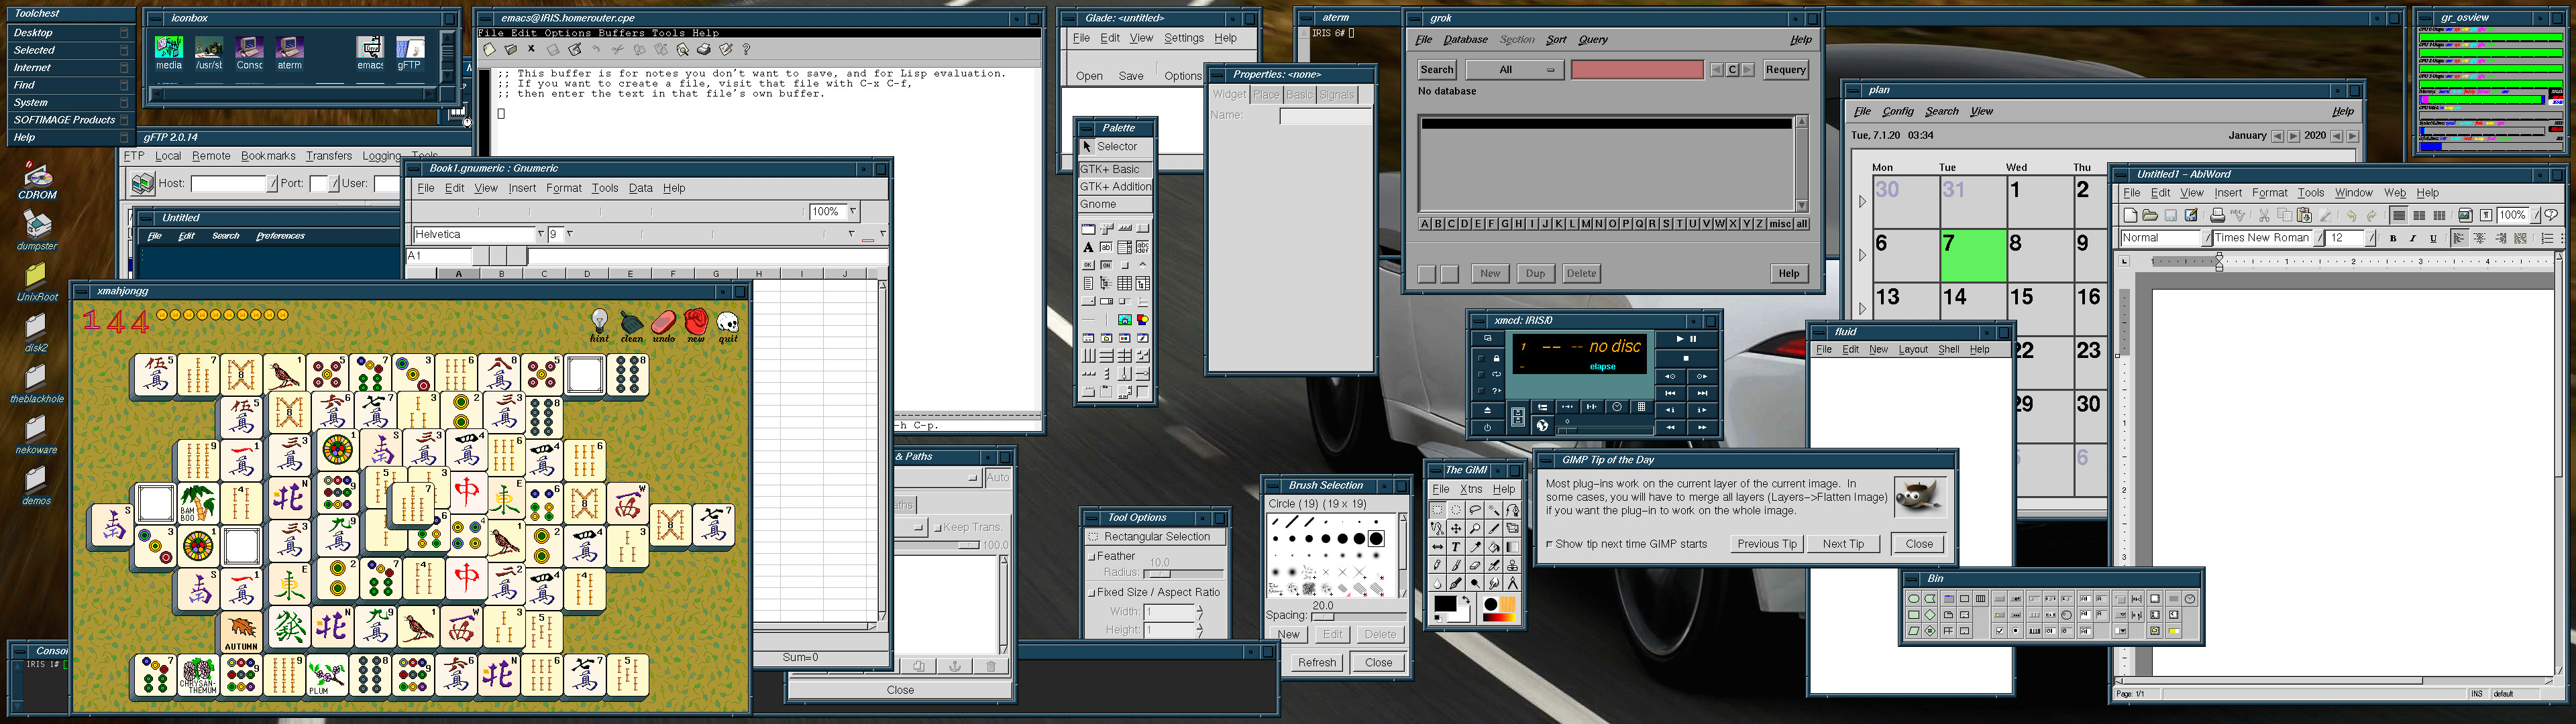Toggle Show tip next time GIMP starts

tap(1550, 544)
